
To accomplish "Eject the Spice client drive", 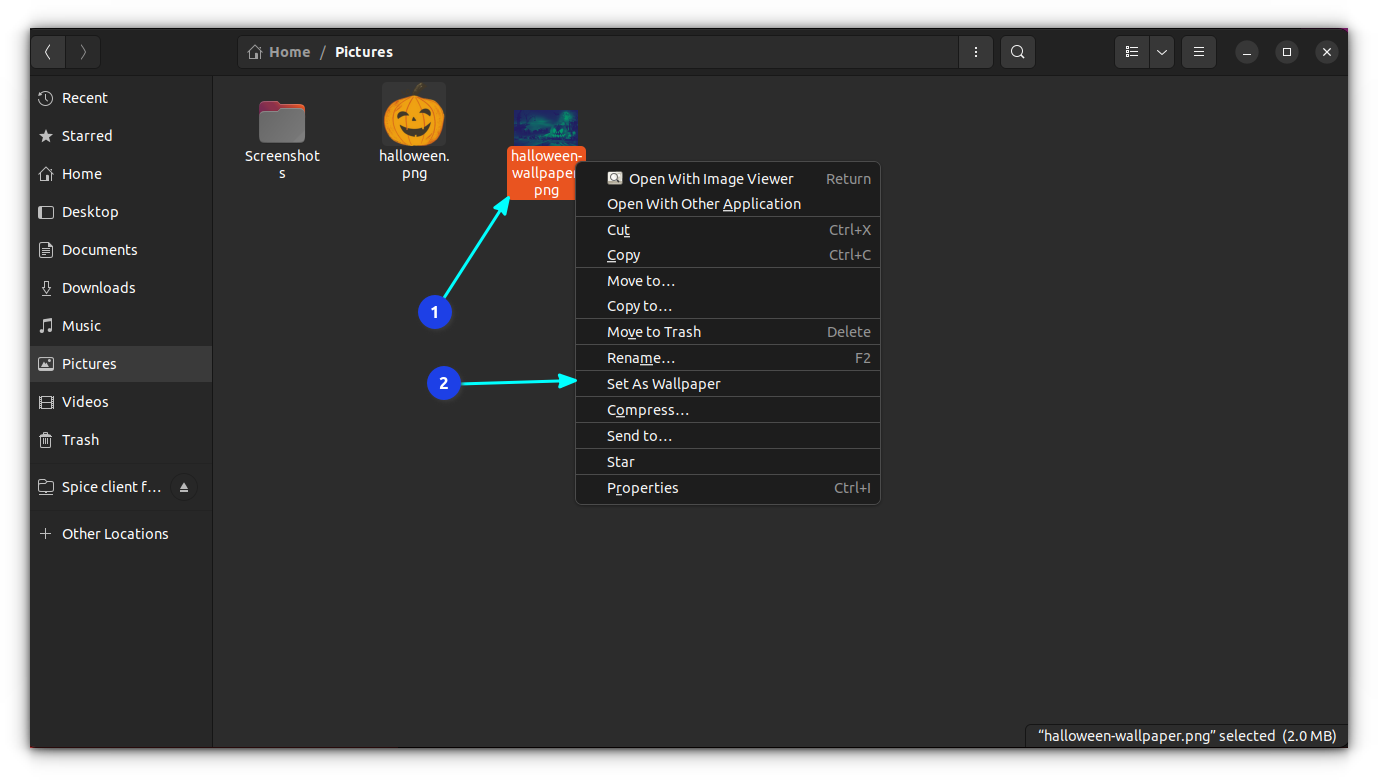I will point(184,488).
